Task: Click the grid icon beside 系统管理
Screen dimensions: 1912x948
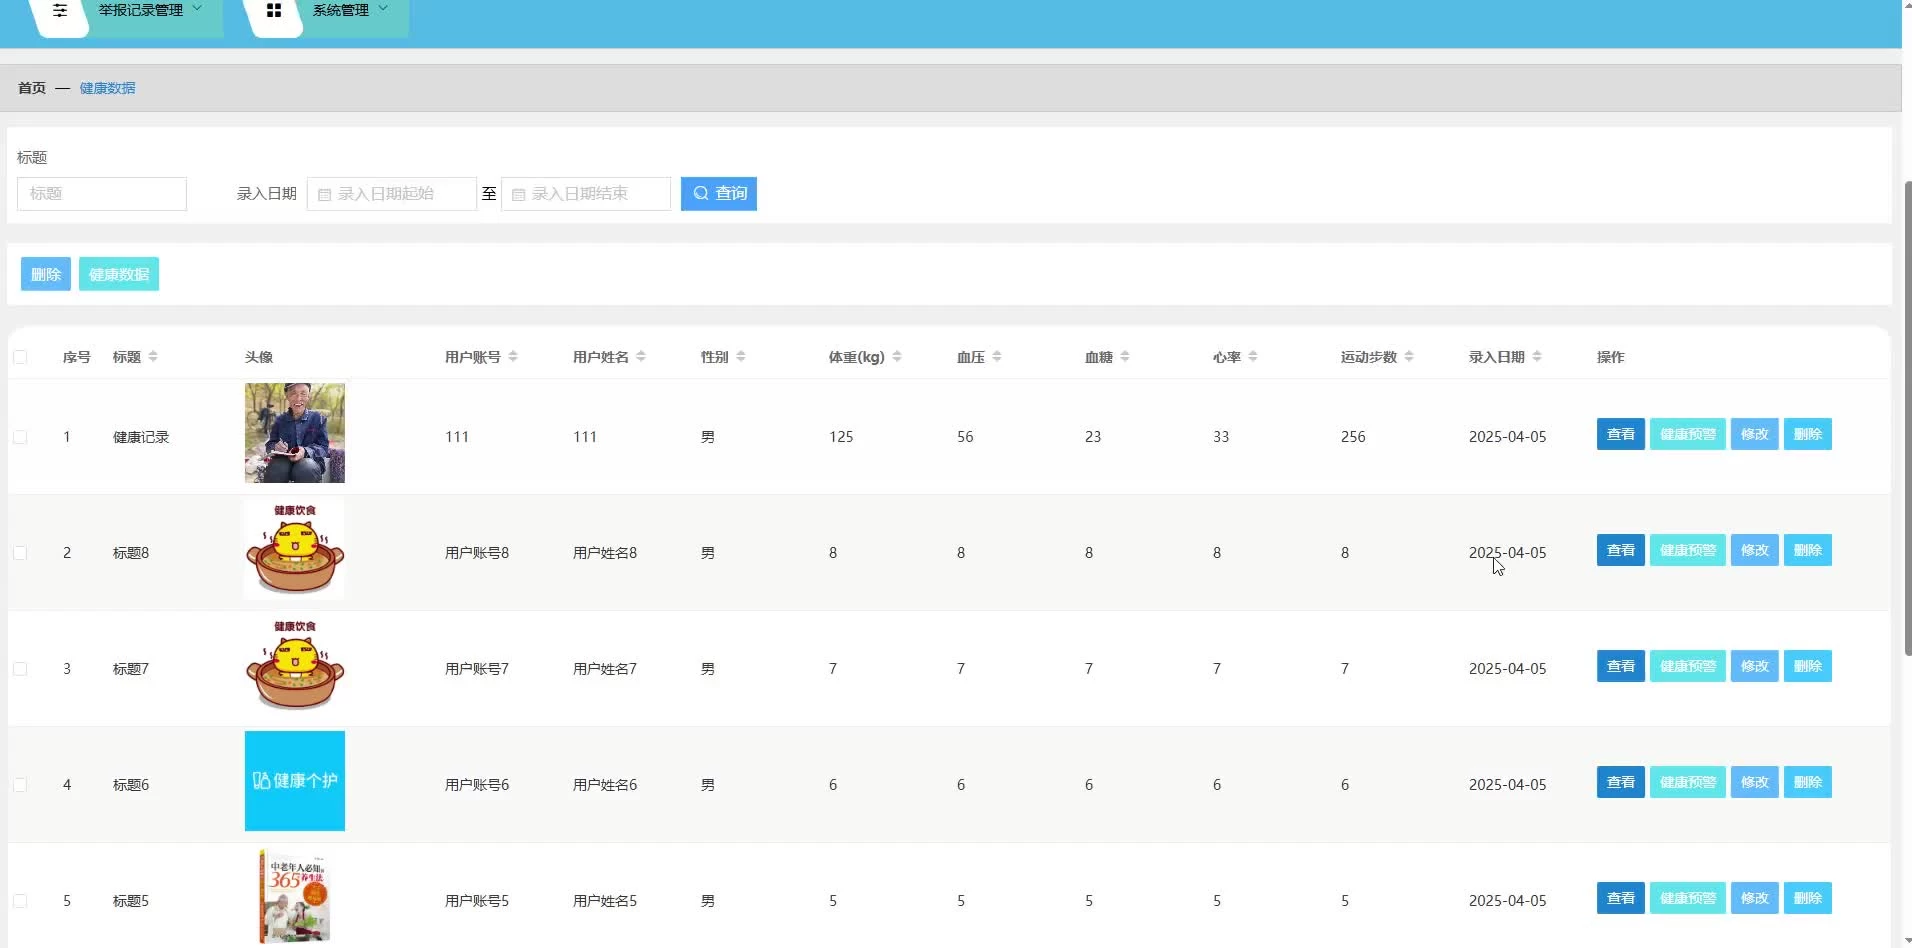Action: pyautogui.click(x=273, y=11)
